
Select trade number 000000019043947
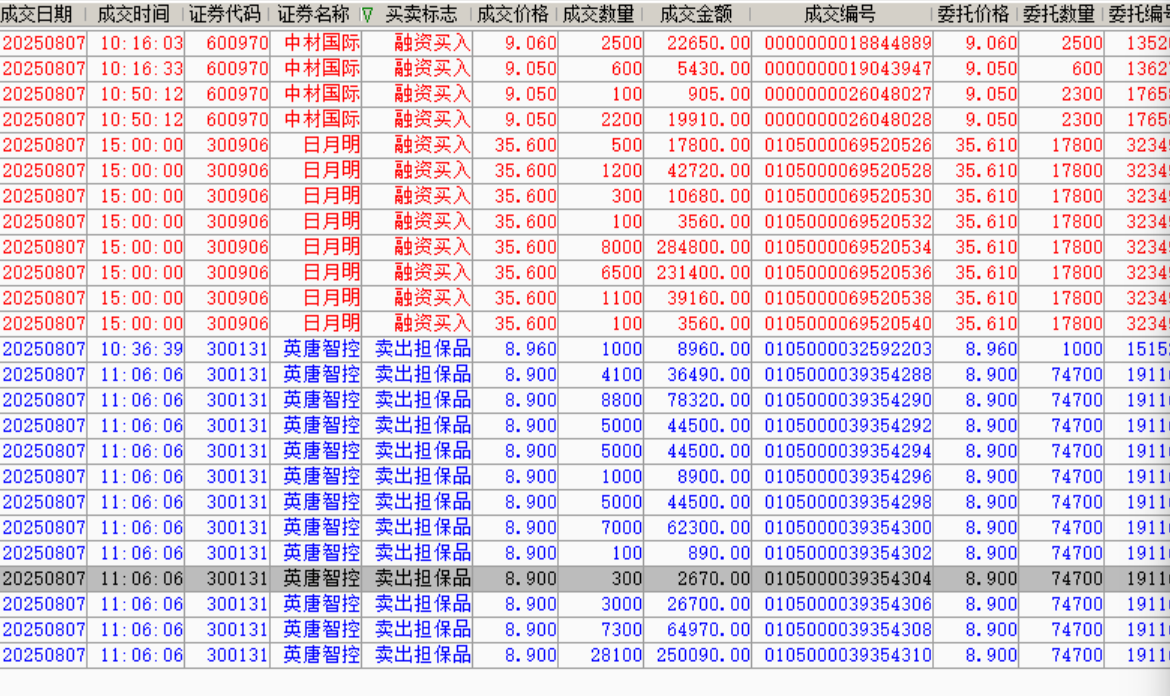pos(848,69)
